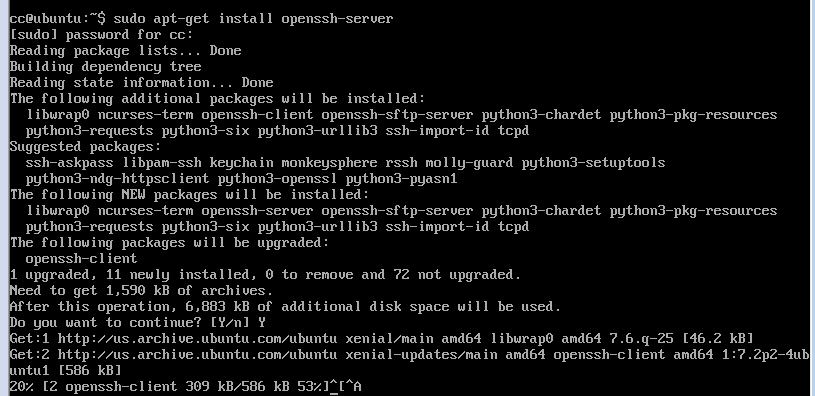Click the us.archive.ubuntu.com URL on Get:2 line
The width and height of the screenshot is (815, 396).
(197, 355)
